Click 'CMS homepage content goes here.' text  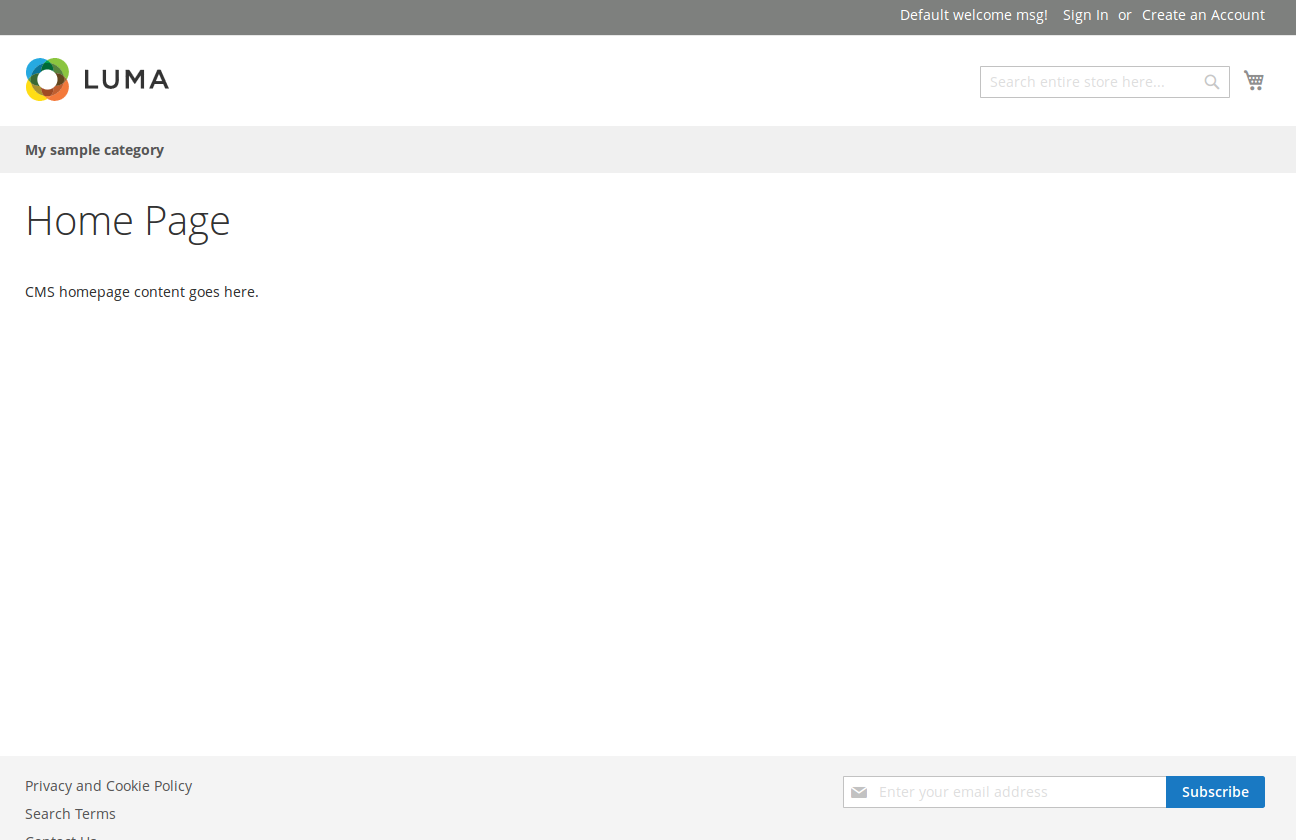pyautogui.click(x=142, y=292)
